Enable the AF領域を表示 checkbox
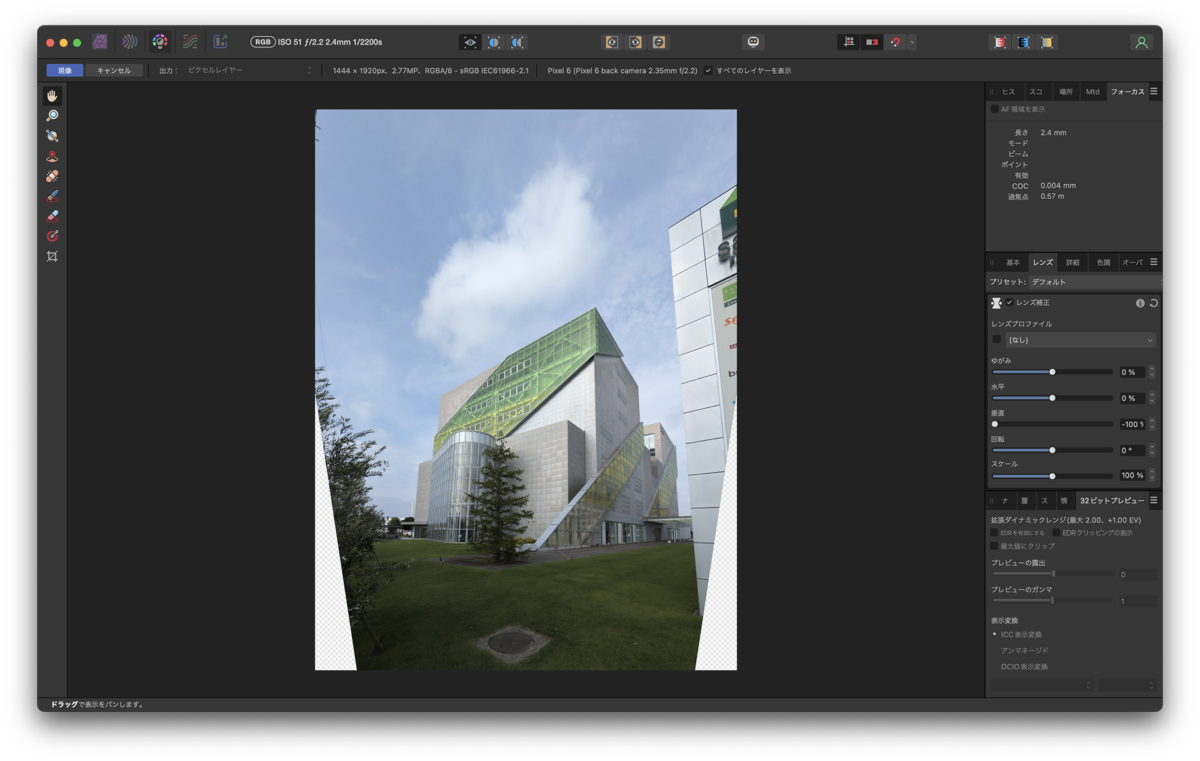Image resolution: width=1200 pixels, height=761 pixels. coord(995,109)
